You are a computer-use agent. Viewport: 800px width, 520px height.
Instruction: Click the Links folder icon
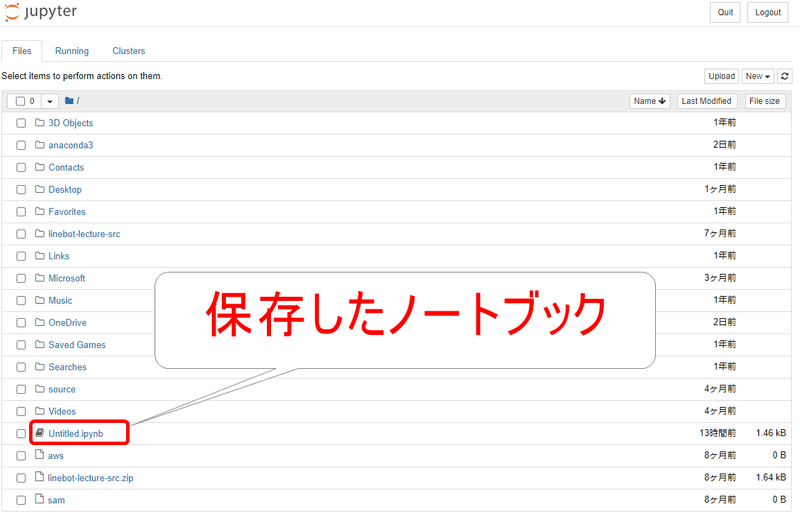click(x=40, y=256)
